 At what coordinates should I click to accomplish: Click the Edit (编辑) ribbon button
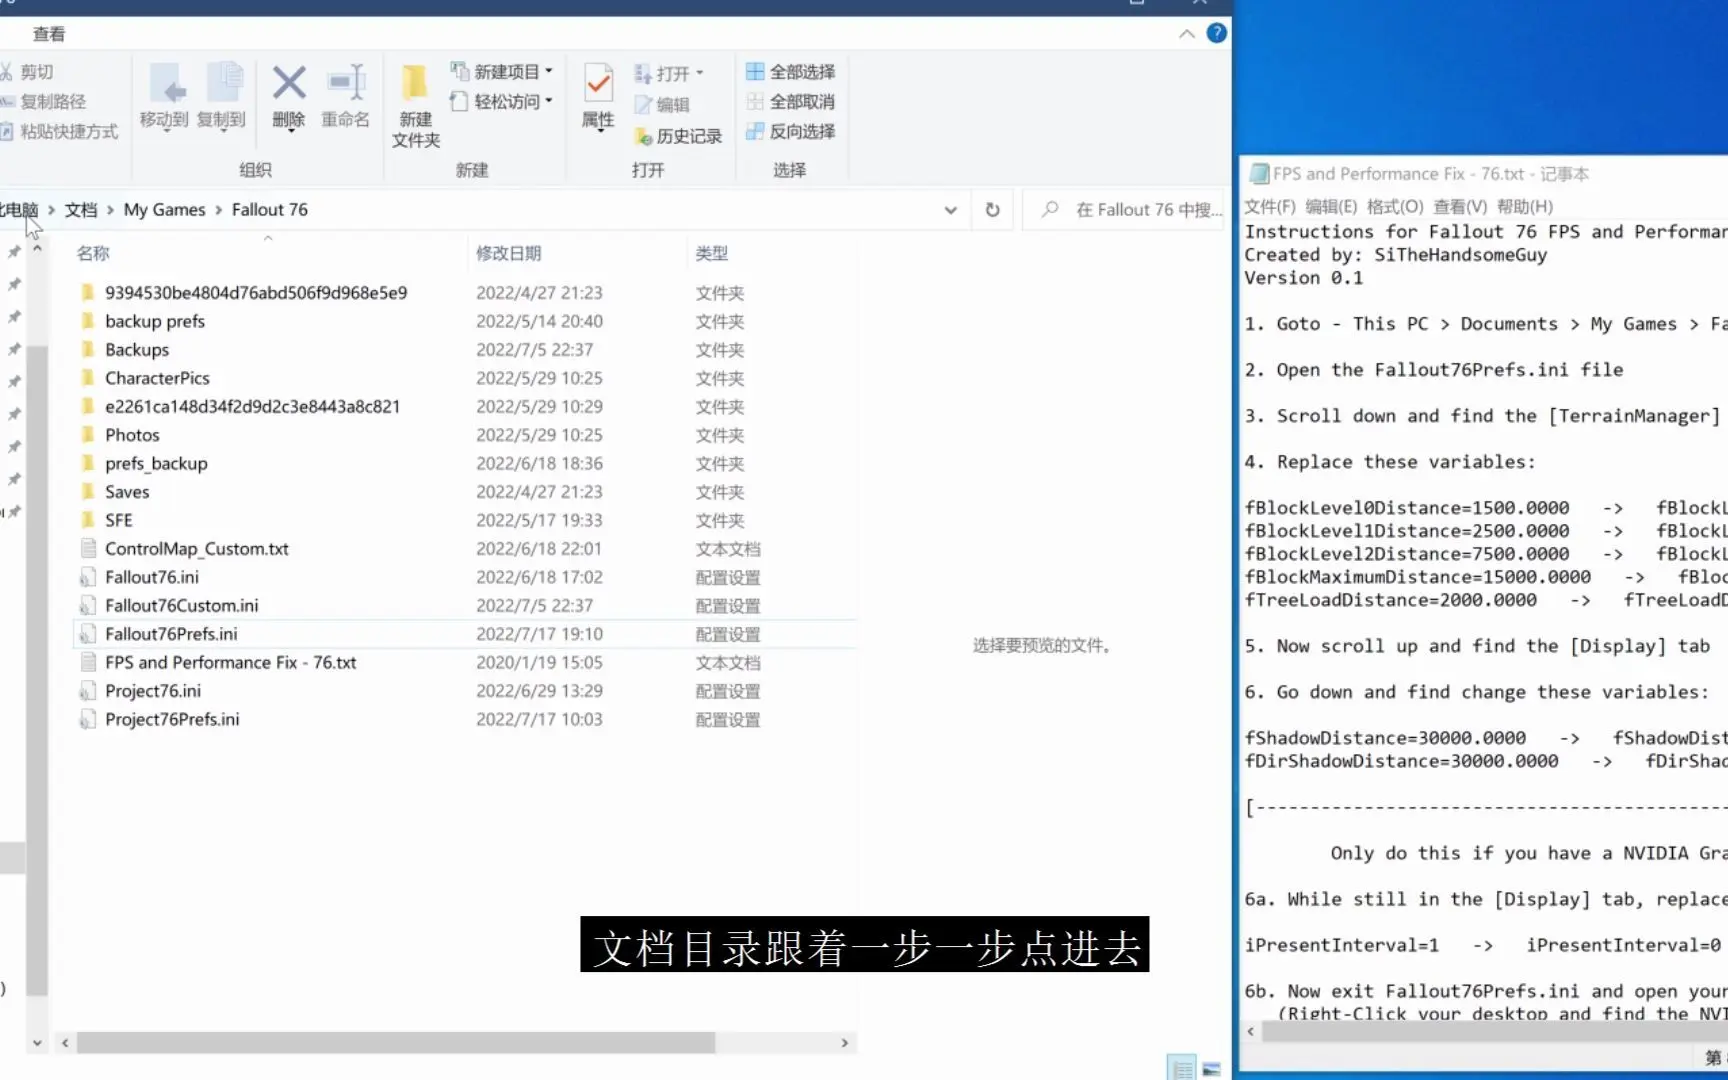pyautogui.click(x=662, y=104)
